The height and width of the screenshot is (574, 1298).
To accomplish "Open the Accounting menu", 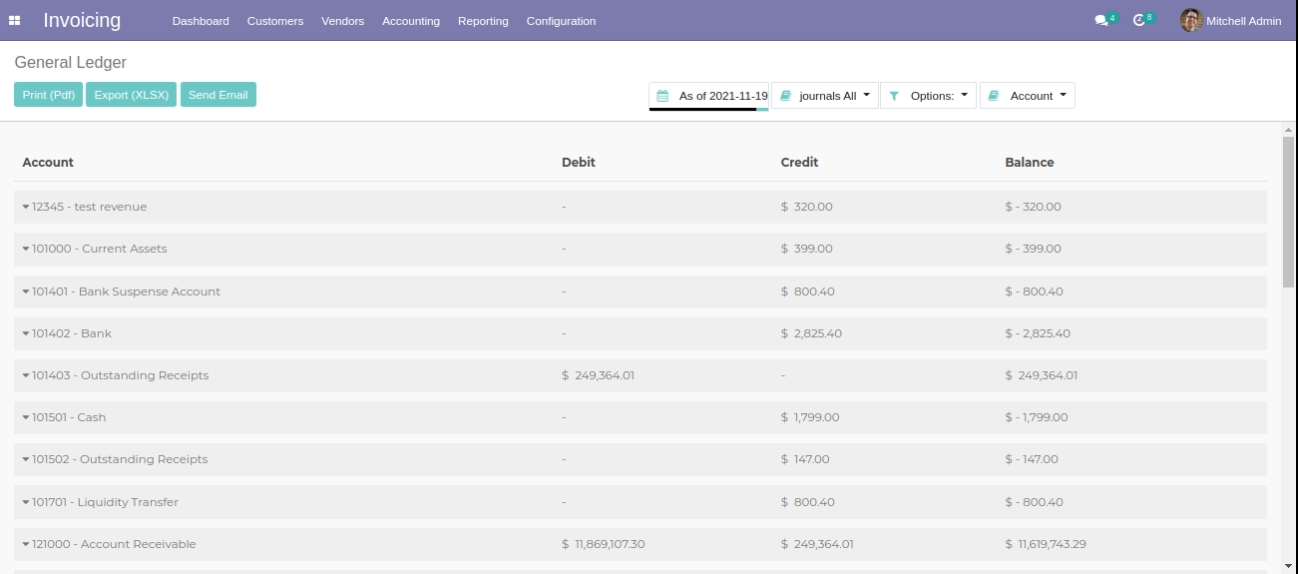I will pos(411,21).
